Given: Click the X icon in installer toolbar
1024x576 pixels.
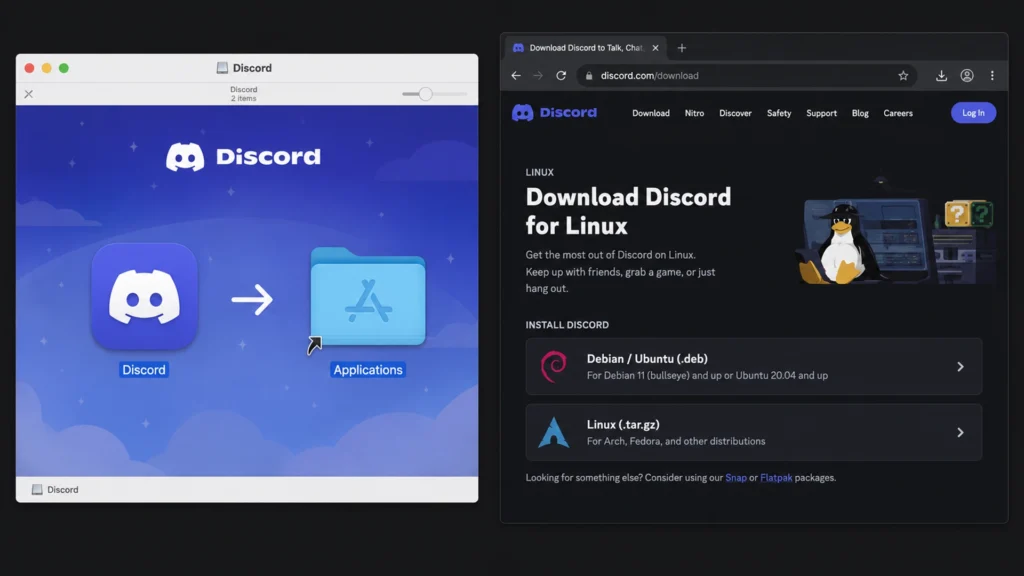Looking at the screenshot, I should pyautogui.click(x=29, y=94).
